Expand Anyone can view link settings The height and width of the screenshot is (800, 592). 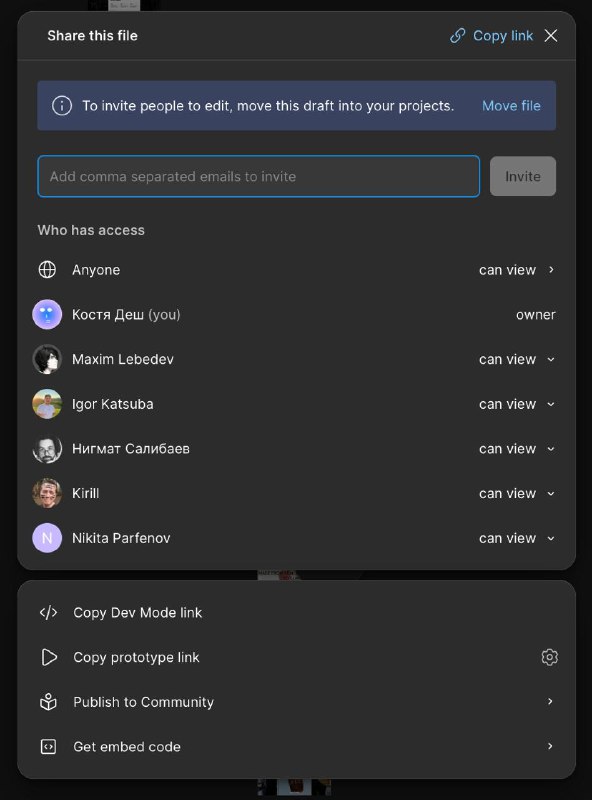click(517, 270)
